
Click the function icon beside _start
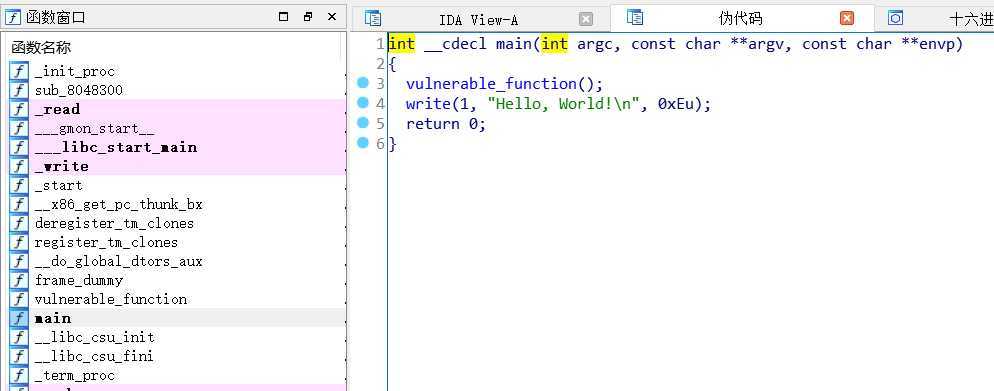click(19, 185)
